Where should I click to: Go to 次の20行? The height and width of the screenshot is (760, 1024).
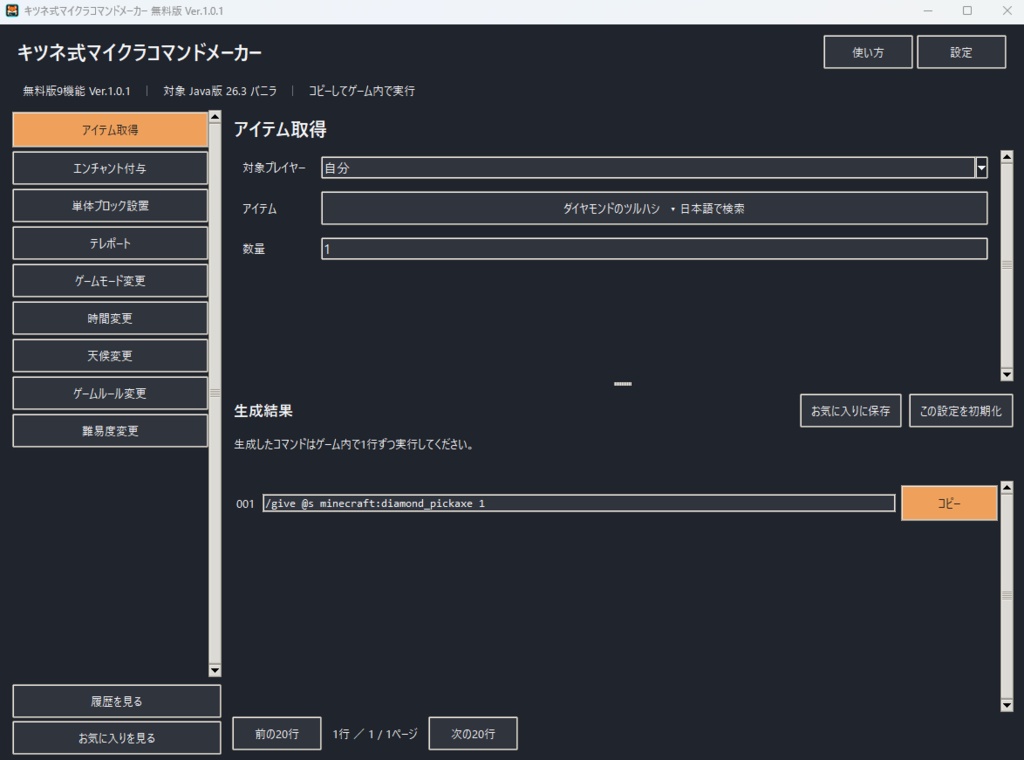[473, 734]
